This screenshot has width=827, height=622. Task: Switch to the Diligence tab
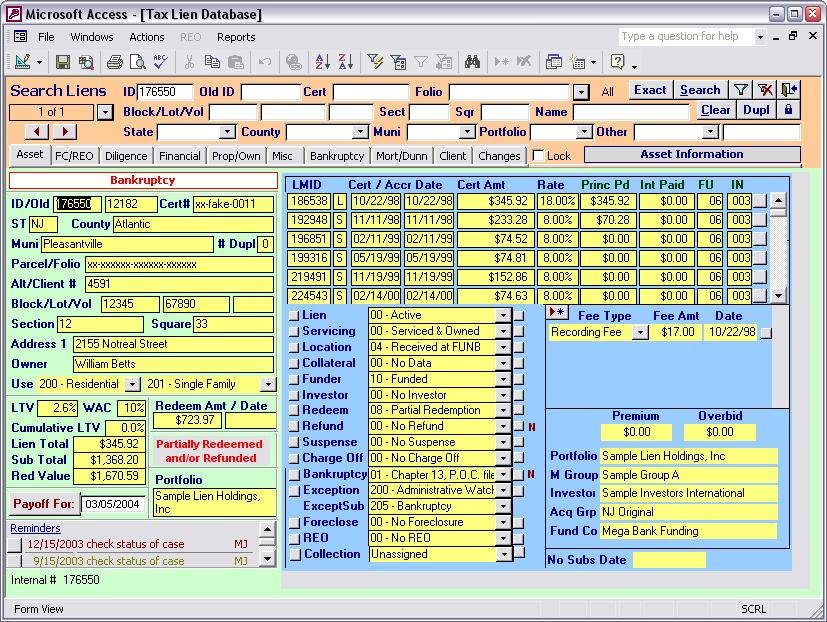pos(126,156)
